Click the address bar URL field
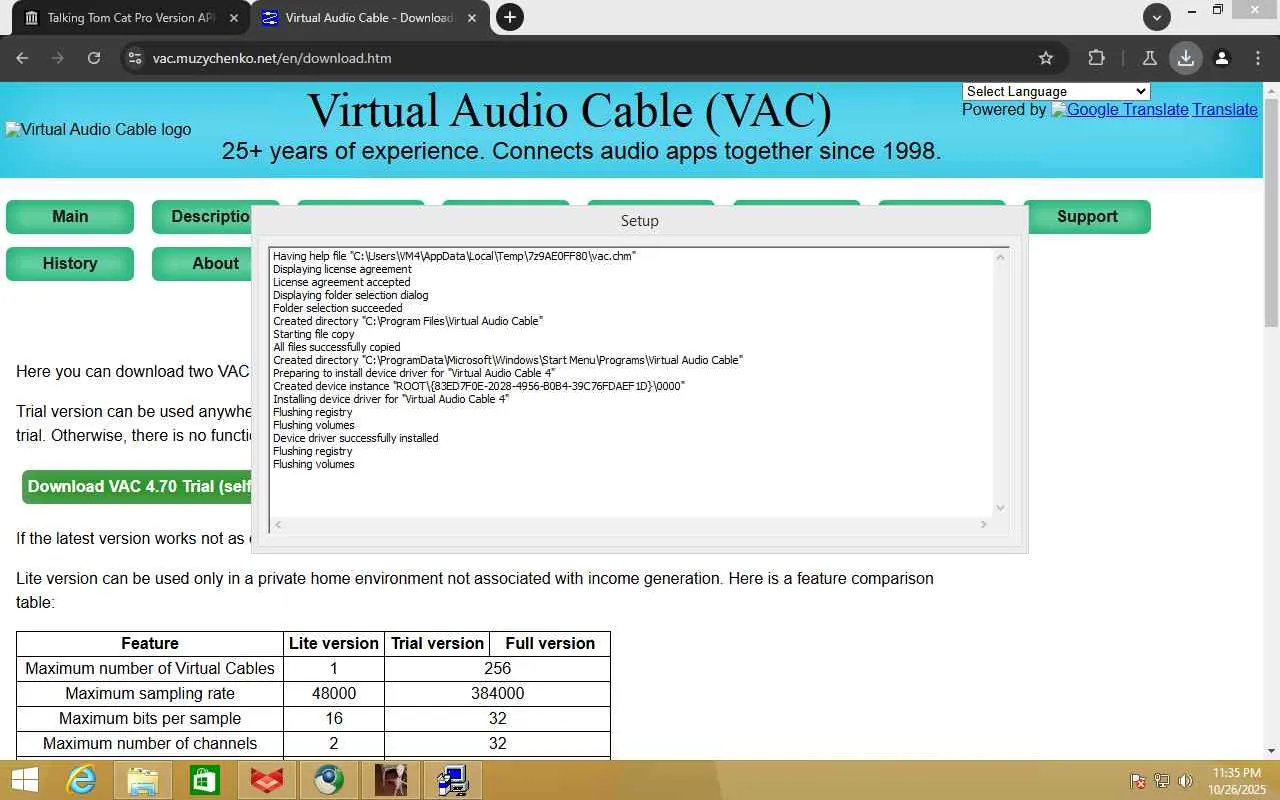Image resolution: width=1280 pixels, height=800 pixels. coord(590,58)
